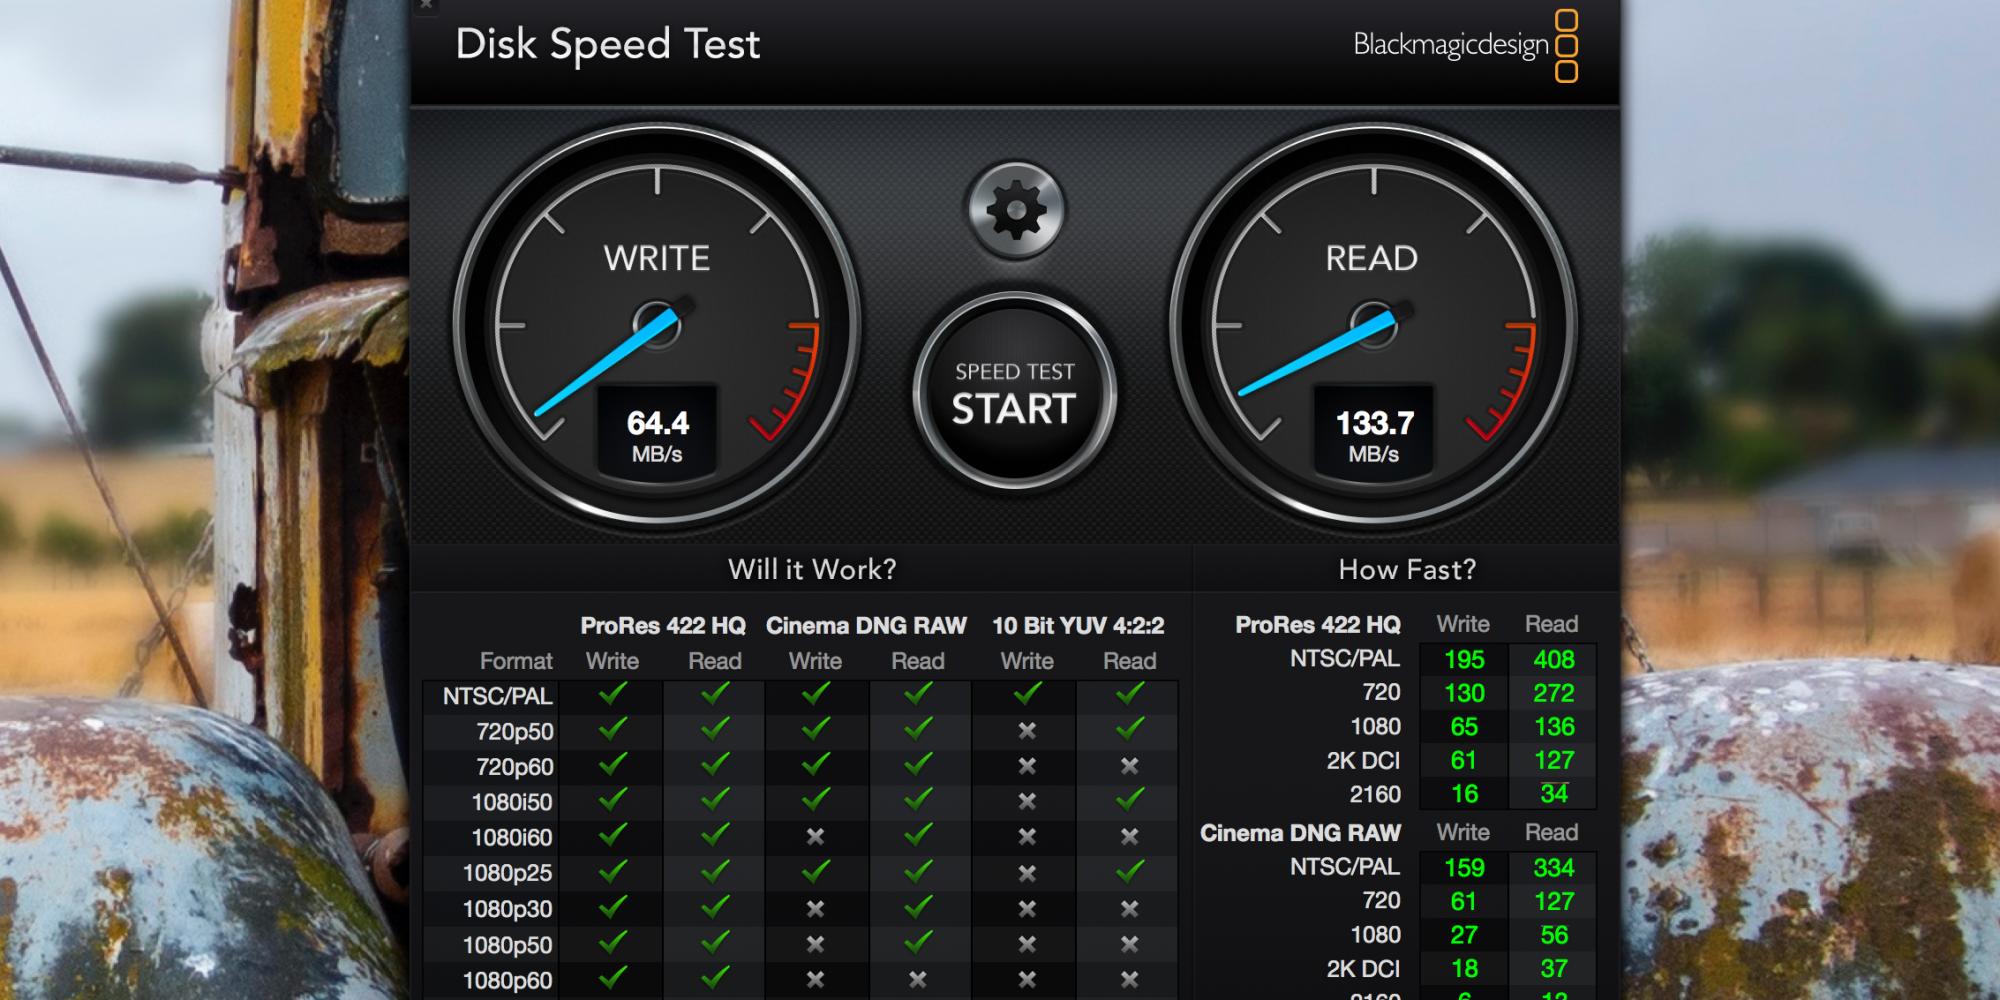Viewport: 2000px width, 1000px height.
Task: Click 1080p30 Cinema DNG RAW Write cross
Action: pos(816,909)
